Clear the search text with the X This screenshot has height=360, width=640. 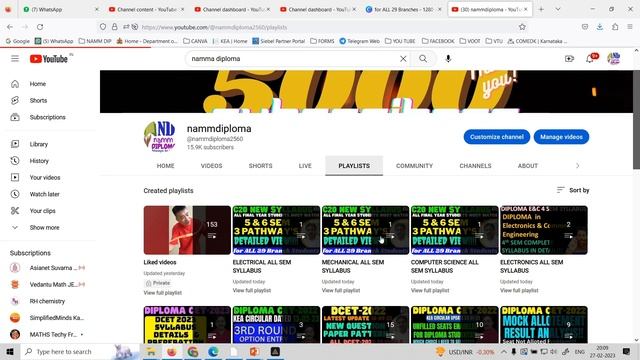coord(403,59)
